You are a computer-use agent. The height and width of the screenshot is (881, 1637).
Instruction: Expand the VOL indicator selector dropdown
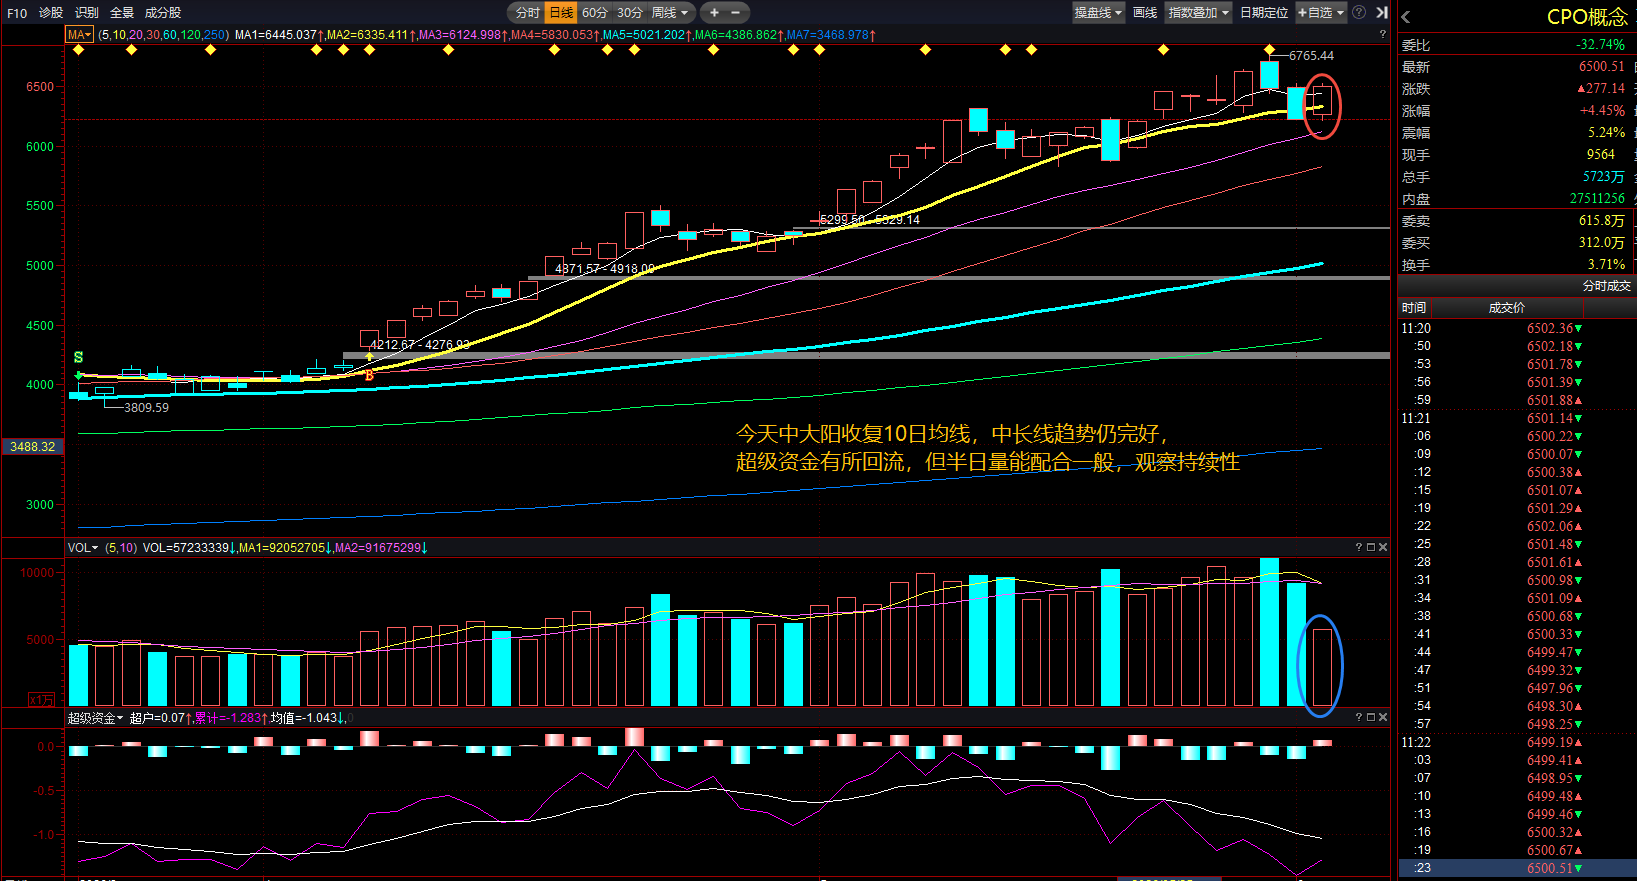point(83,548)
